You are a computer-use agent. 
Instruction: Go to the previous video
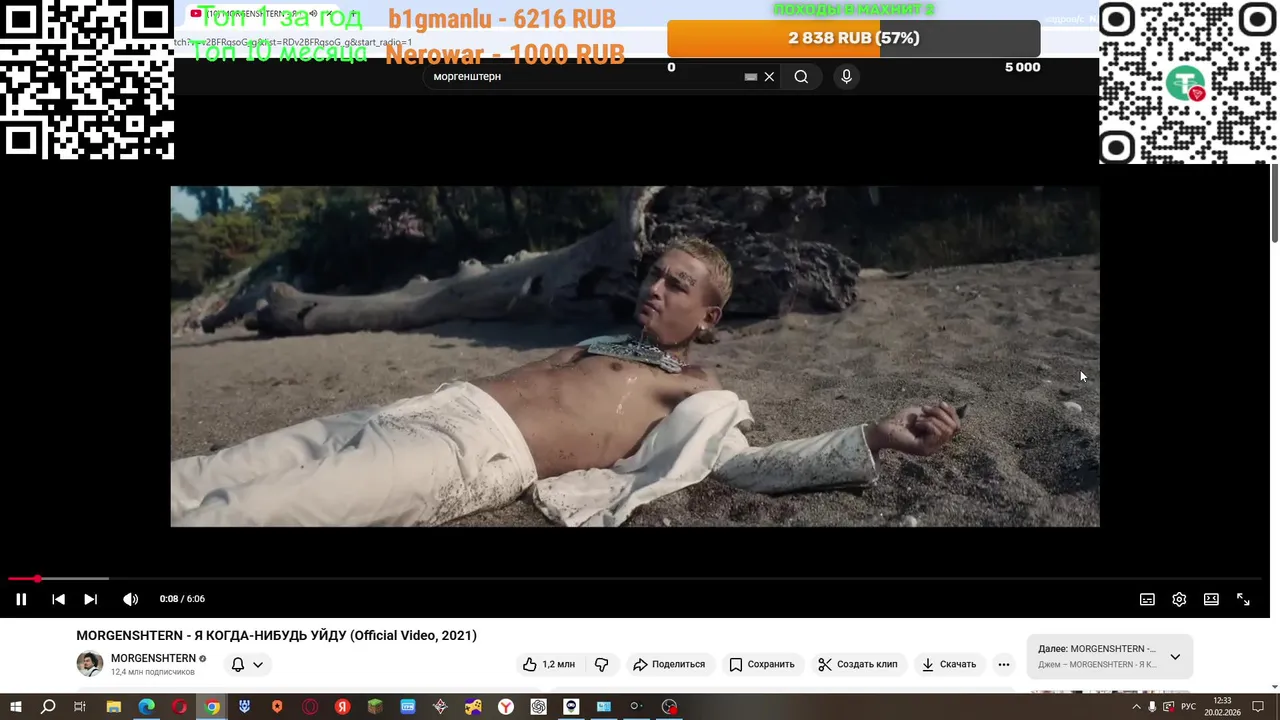point(58,599)
